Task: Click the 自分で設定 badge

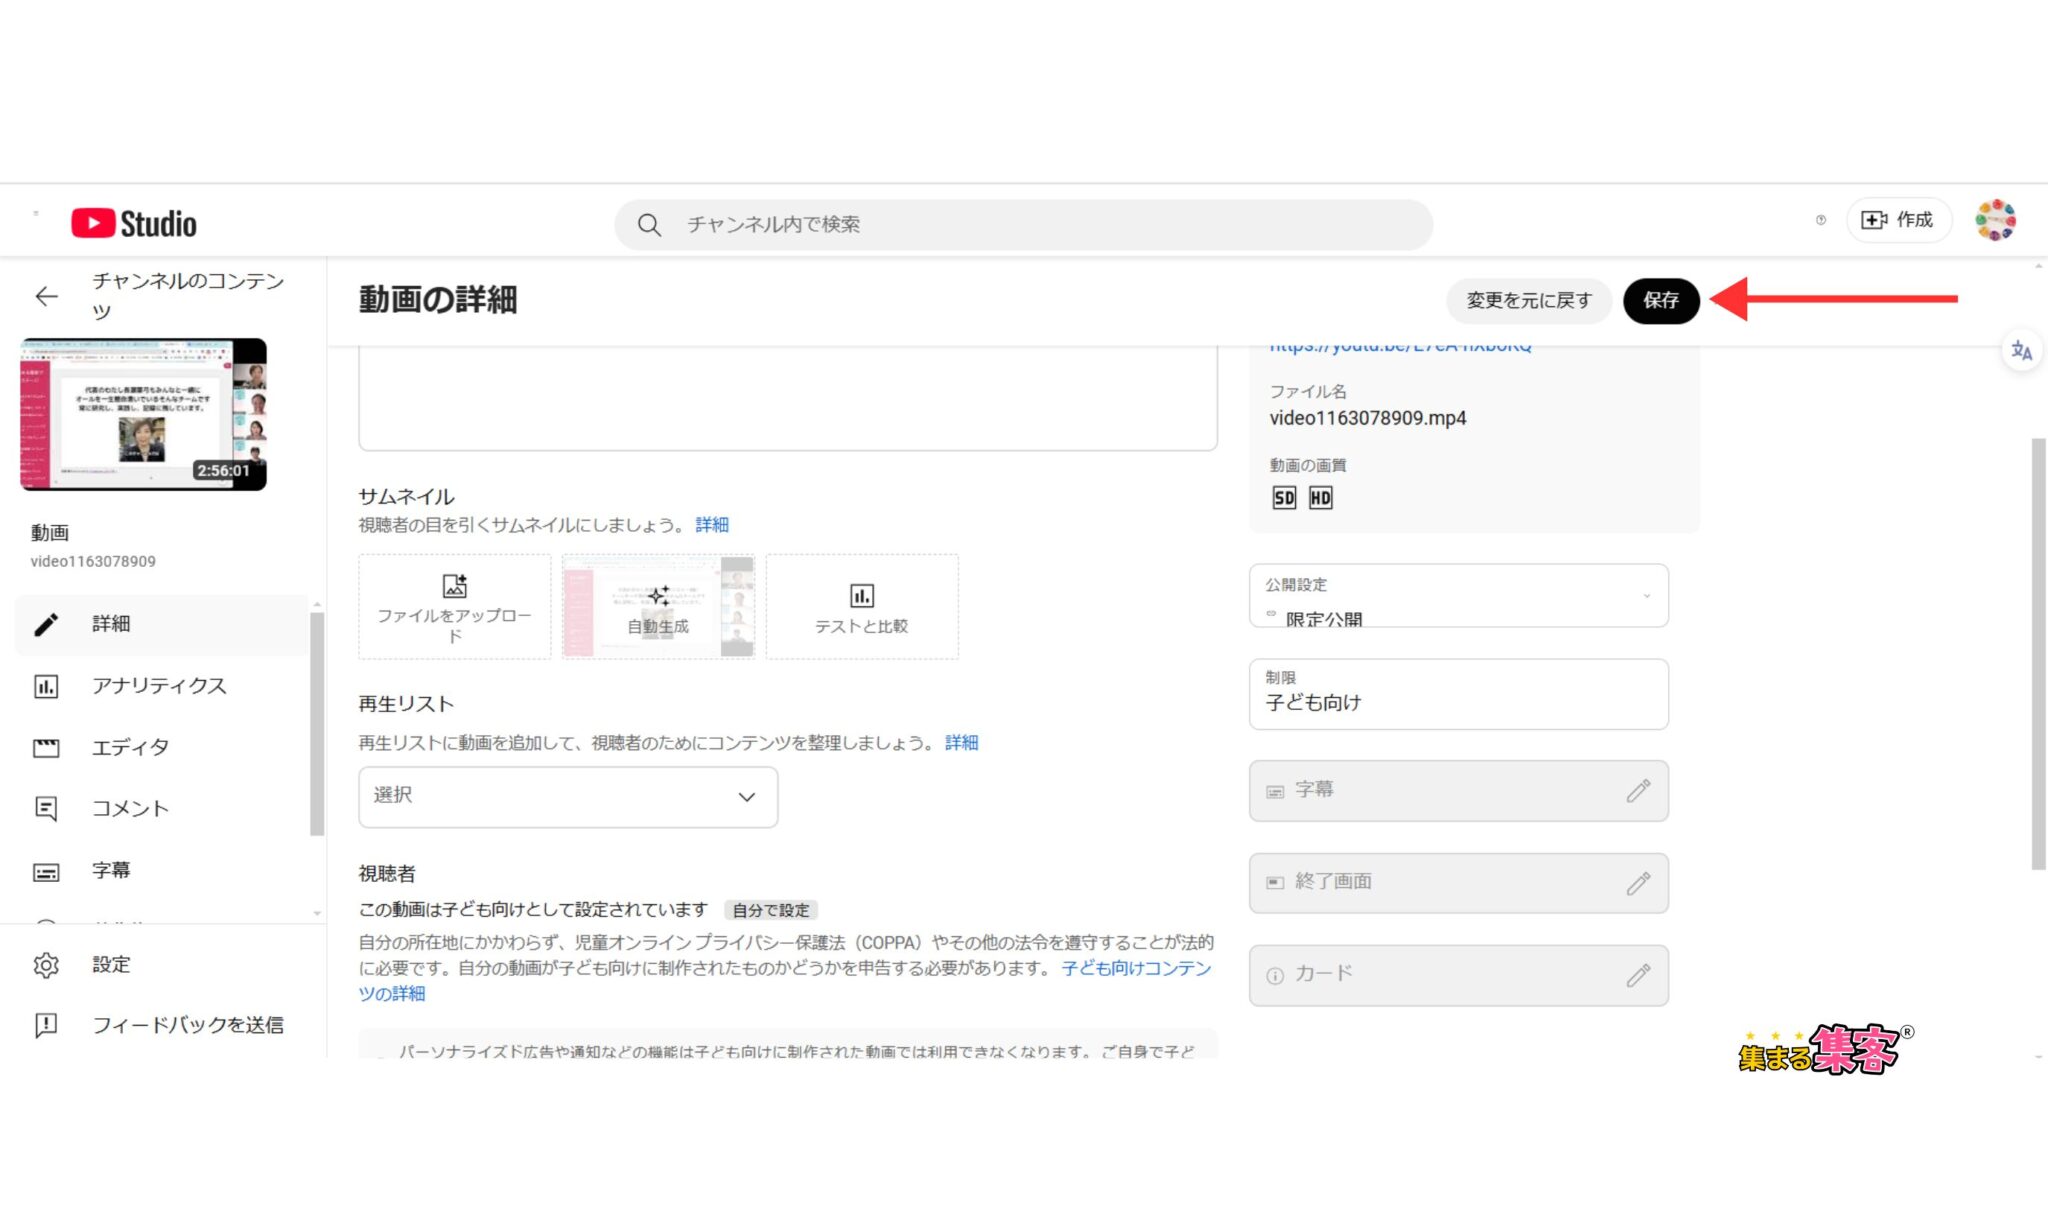Action: pos(771,910)
